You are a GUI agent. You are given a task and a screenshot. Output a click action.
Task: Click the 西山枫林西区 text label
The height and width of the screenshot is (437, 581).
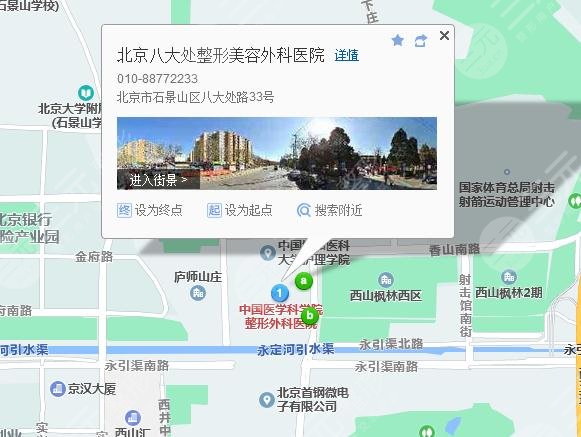tap(386, 296)
